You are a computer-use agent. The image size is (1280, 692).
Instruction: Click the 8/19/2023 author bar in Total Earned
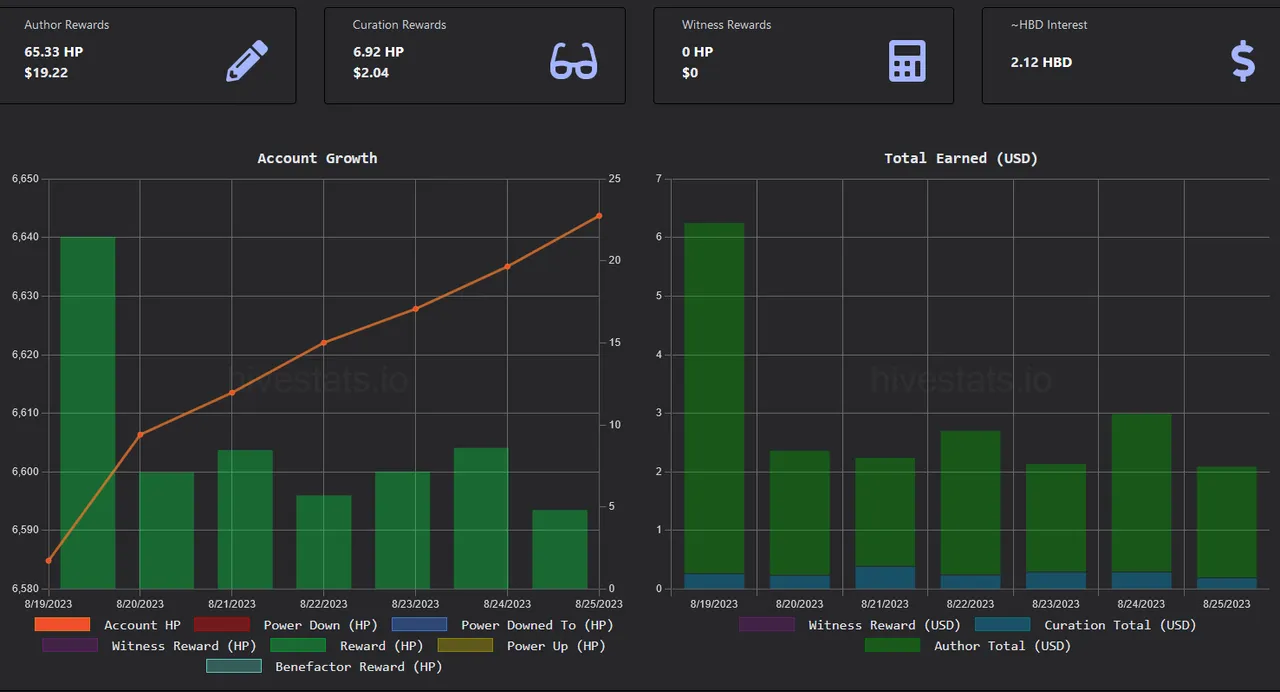714,400
